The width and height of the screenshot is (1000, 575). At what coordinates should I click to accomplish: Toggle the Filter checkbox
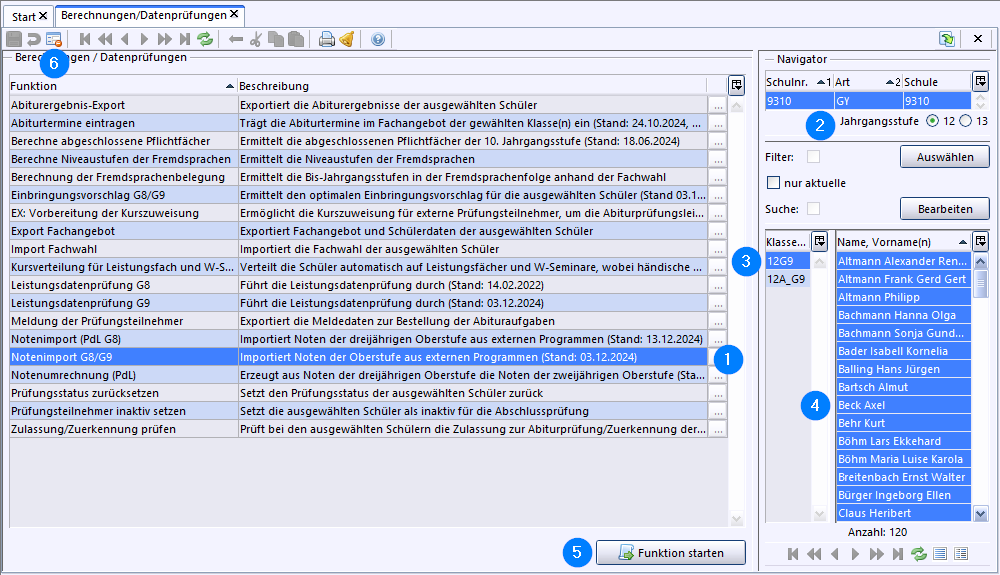pyautogui.click(x=813, y=157)
